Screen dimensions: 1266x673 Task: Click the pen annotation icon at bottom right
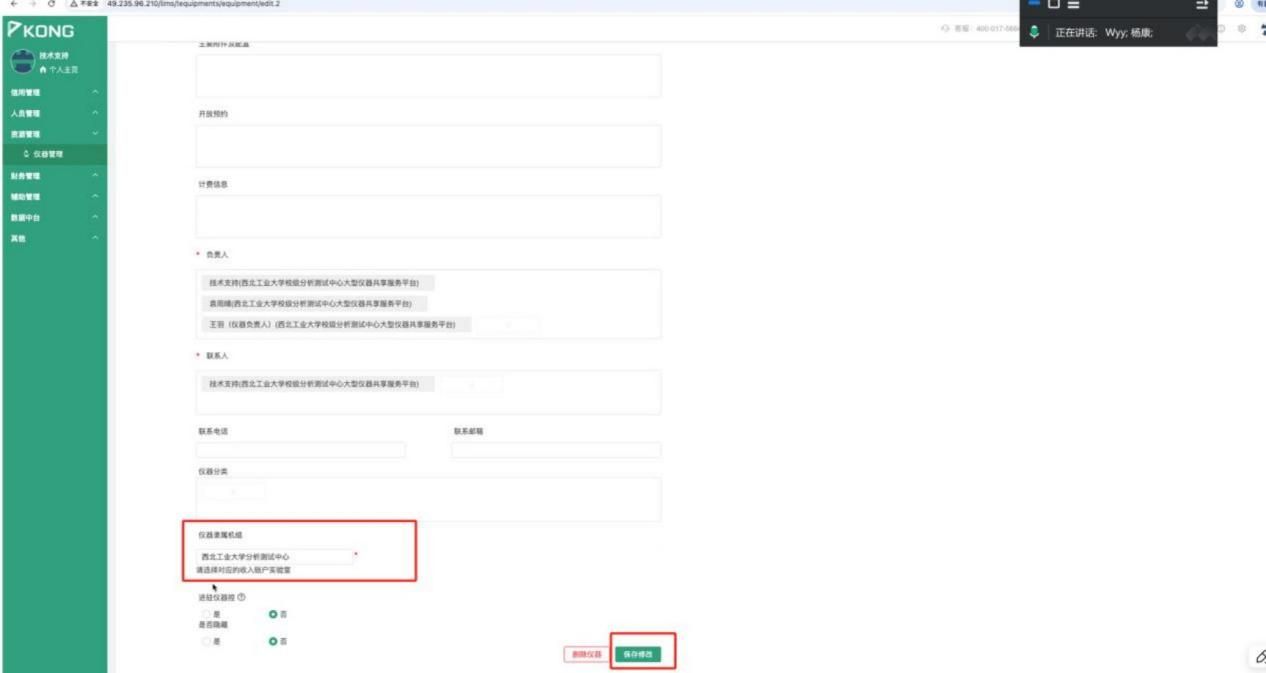tap(1259, 655)
